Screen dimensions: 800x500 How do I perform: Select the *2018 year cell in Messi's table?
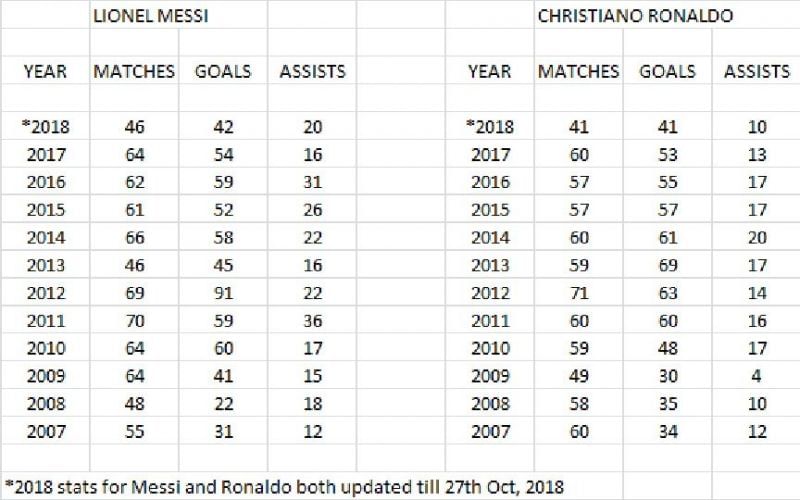pyautogui.click(x=45, y=127)
